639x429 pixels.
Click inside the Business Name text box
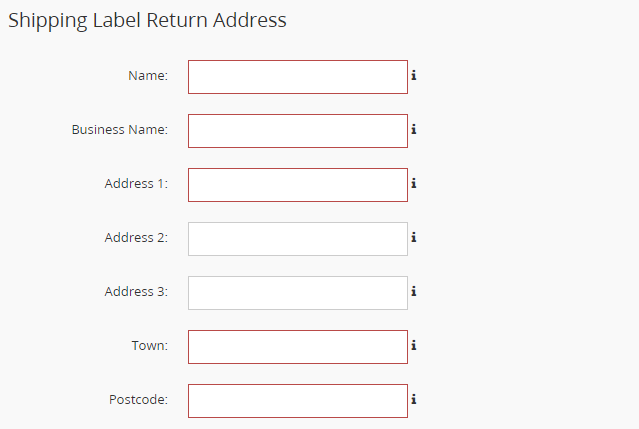tap(298, 131)
